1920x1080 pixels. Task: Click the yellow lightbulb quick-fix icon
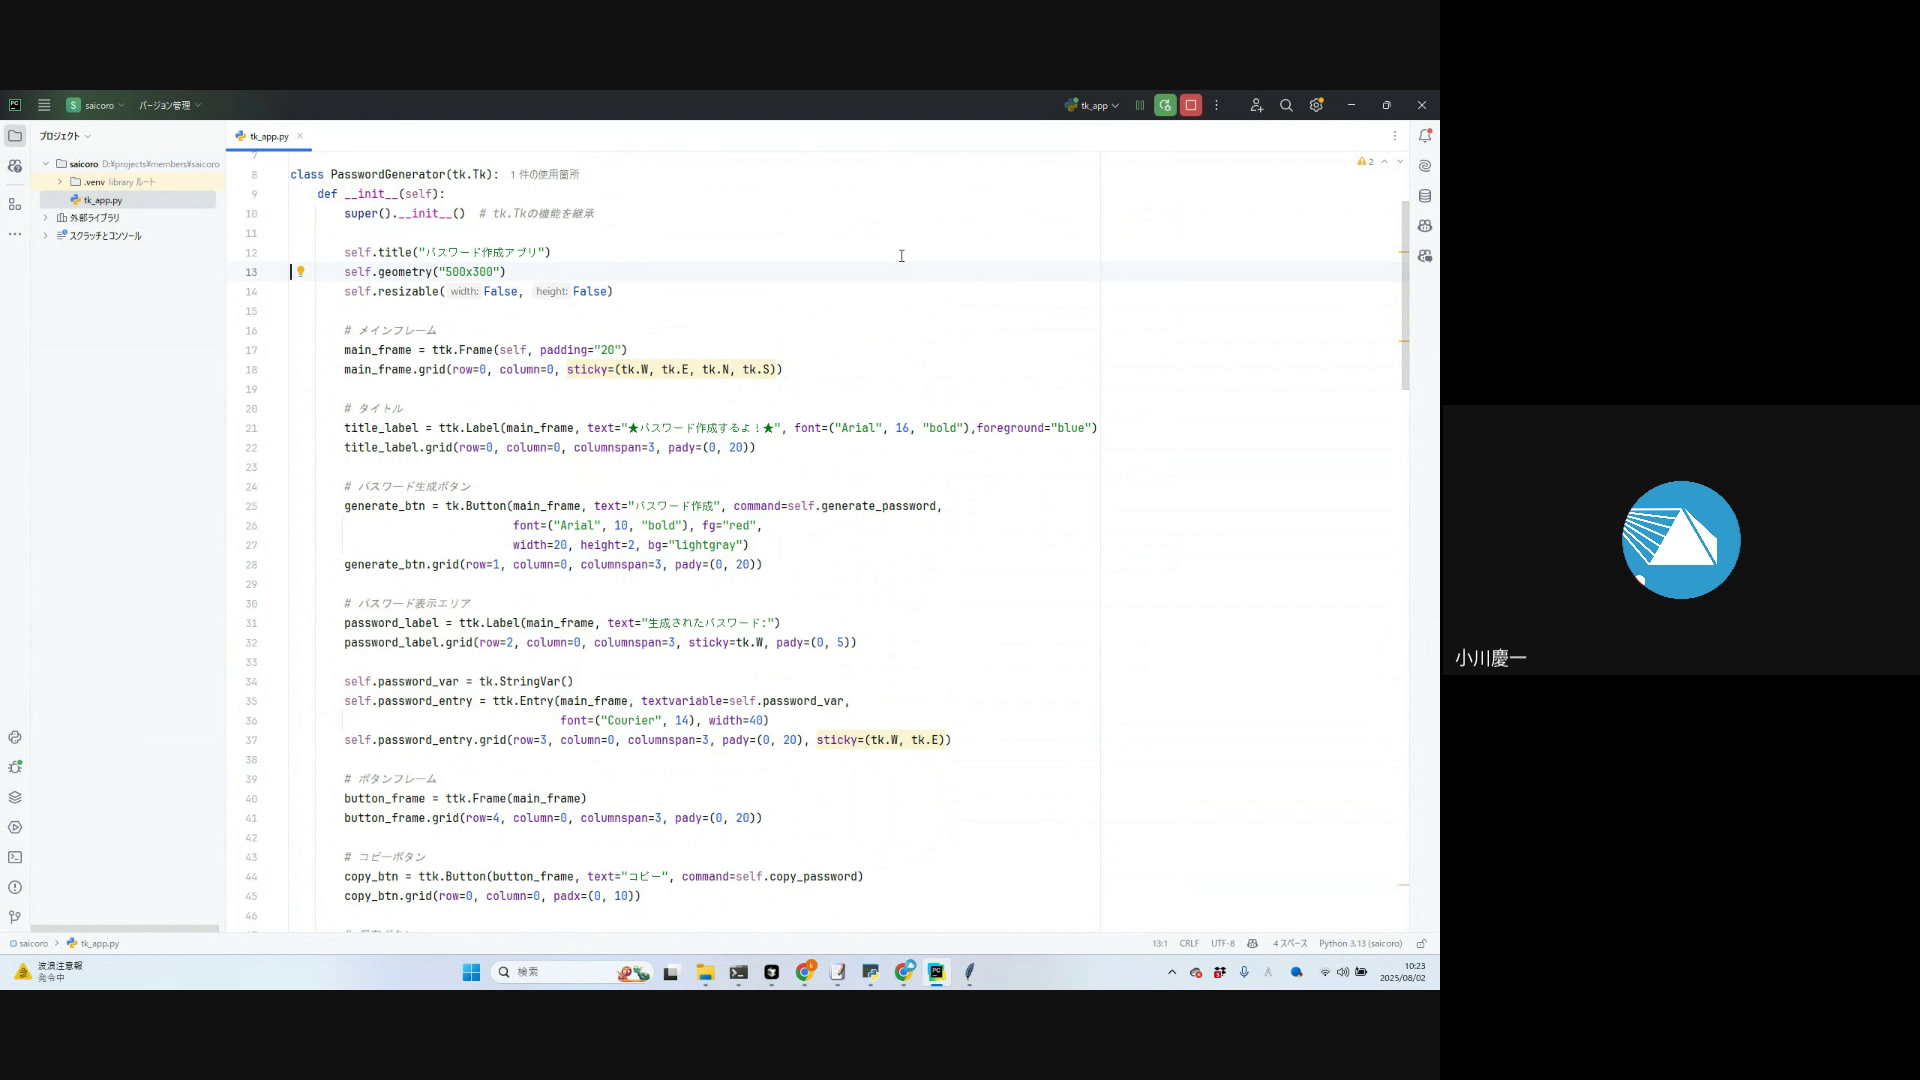tap(300, 272)
